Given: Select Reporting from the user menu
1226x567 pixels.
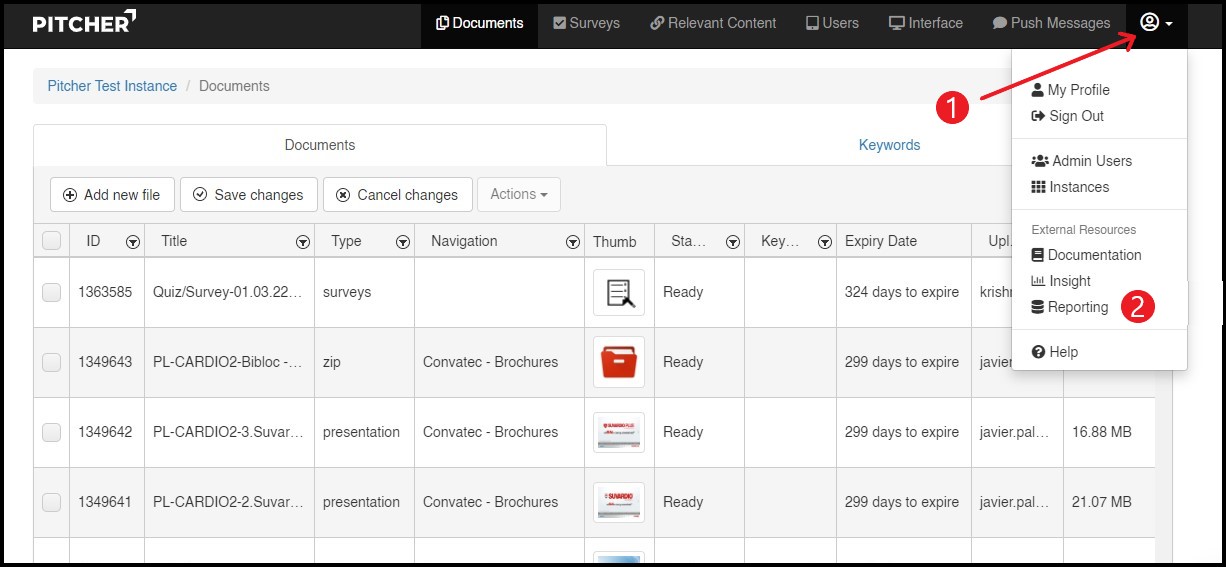Looking at the screenshot, I should tap(1077, 307).
